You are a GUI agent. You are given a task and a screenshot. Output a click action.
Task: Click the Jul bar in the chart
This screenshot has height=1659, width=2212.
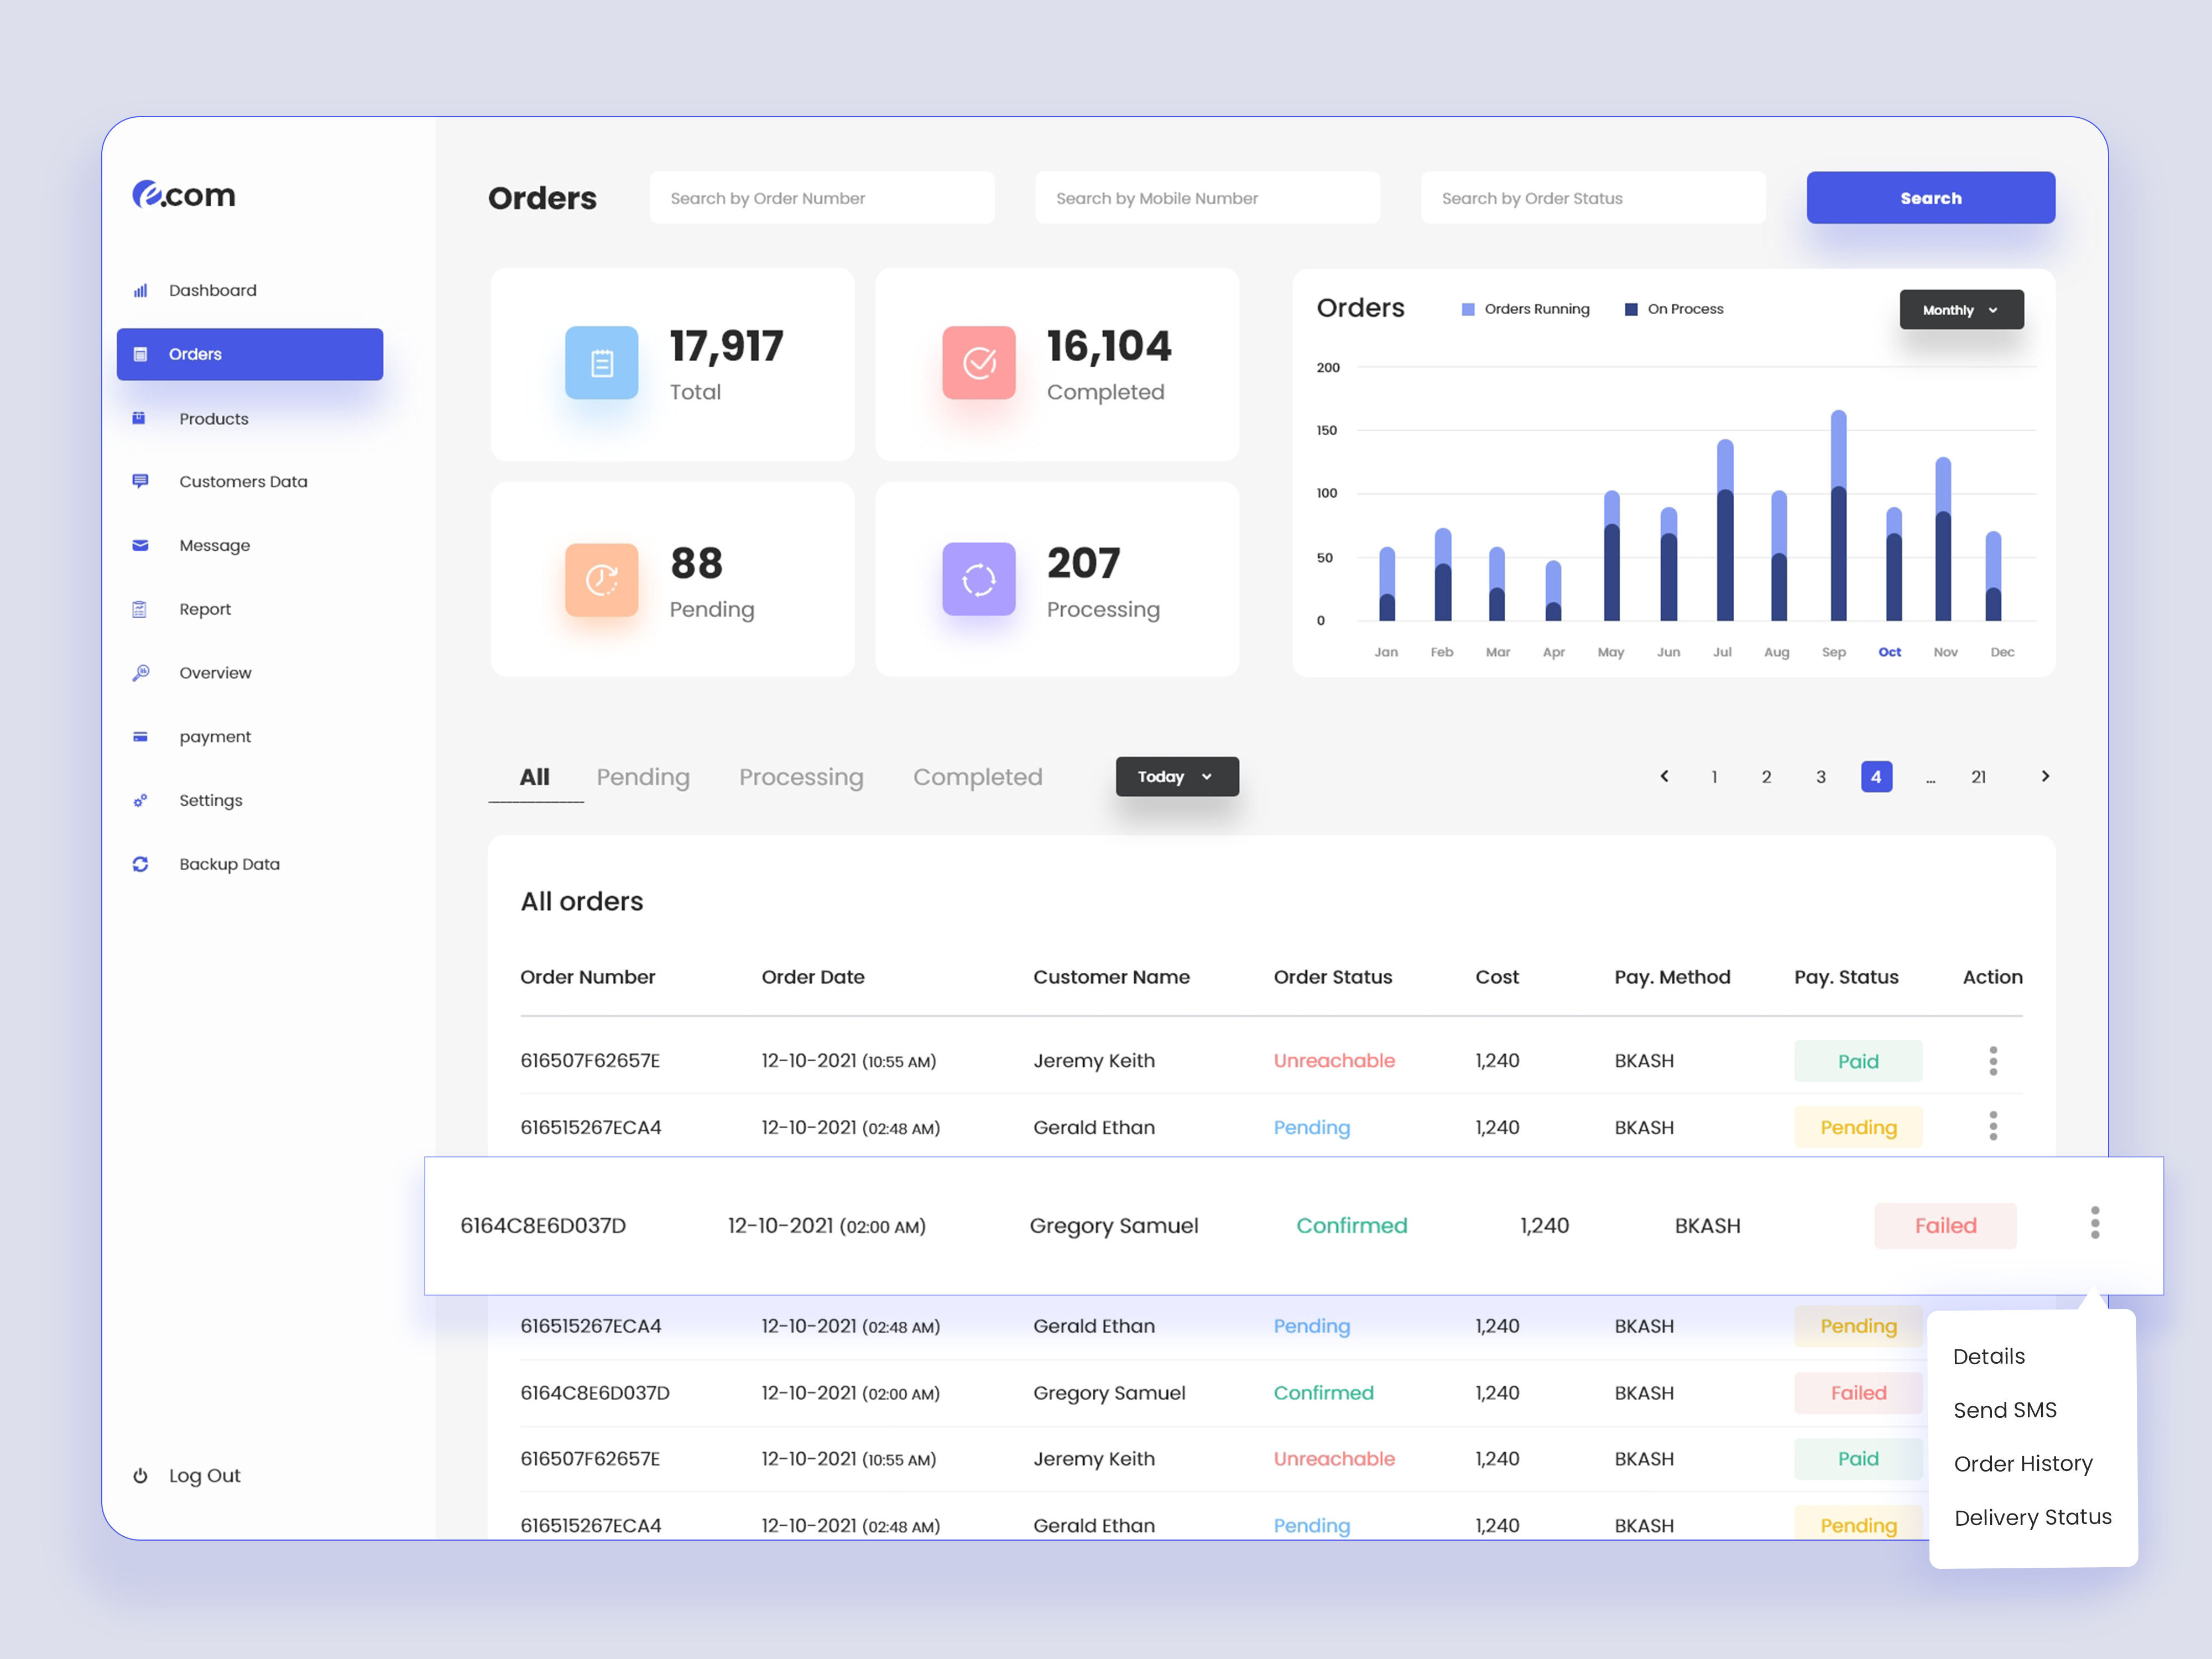1724,530
